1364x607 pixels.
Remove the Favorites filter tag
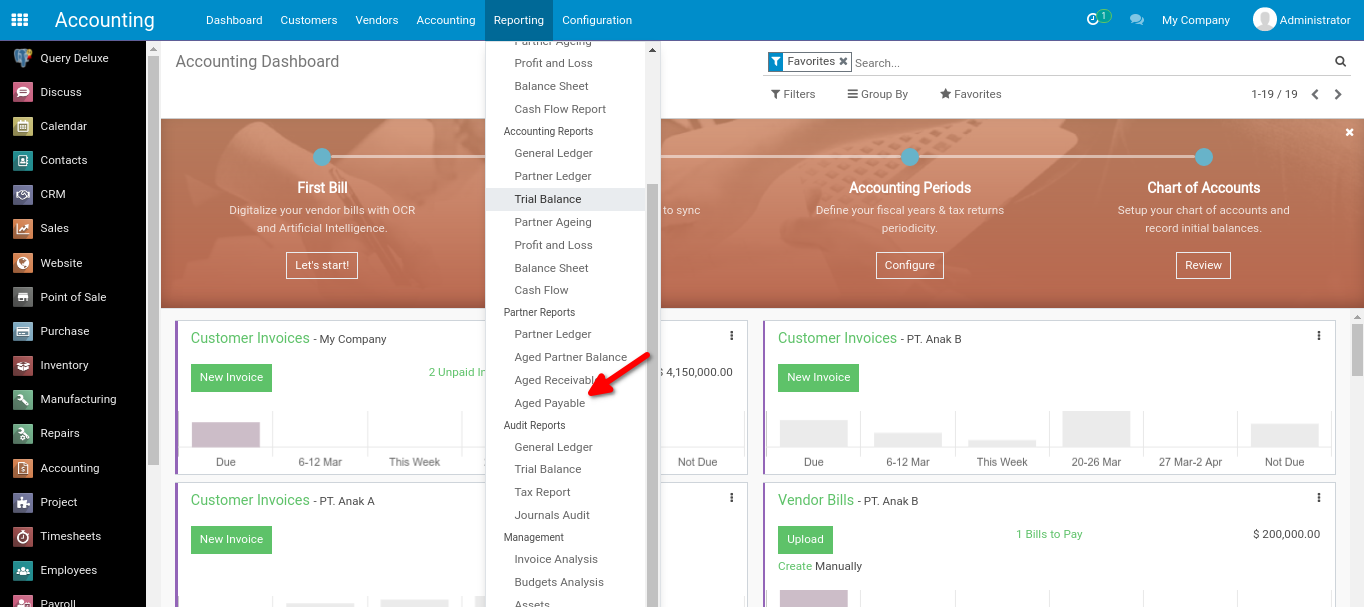843,62
